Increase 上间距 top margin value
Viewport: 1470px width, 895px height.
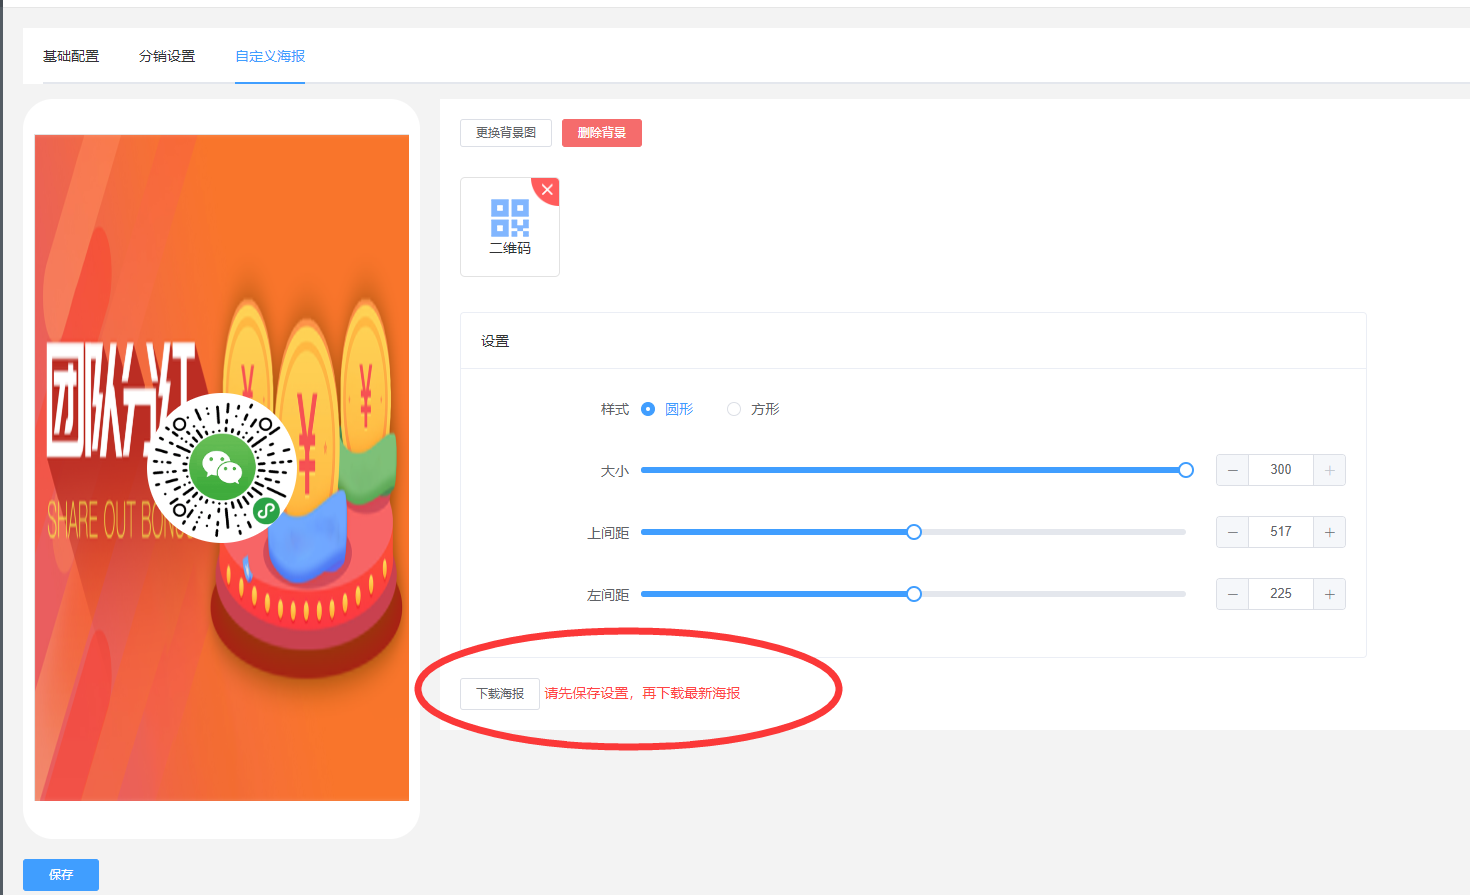[1329, 532]
